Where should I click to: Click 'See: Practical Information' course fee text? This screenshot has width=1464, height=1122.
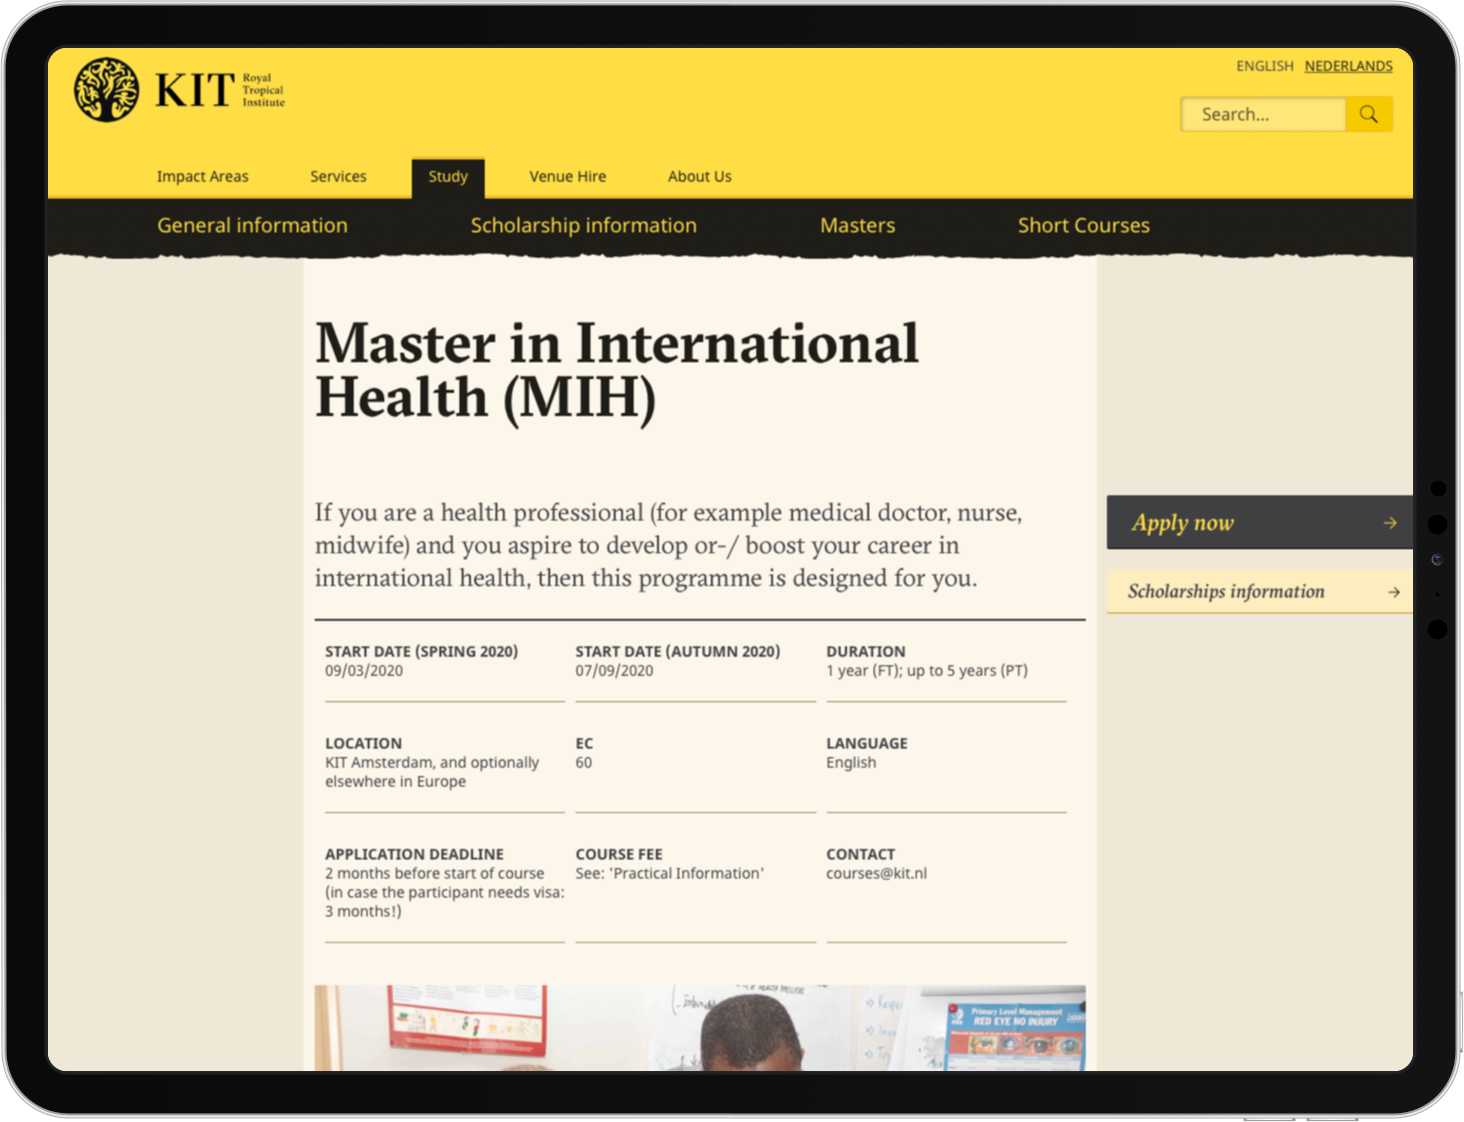(x=669, y=873)
